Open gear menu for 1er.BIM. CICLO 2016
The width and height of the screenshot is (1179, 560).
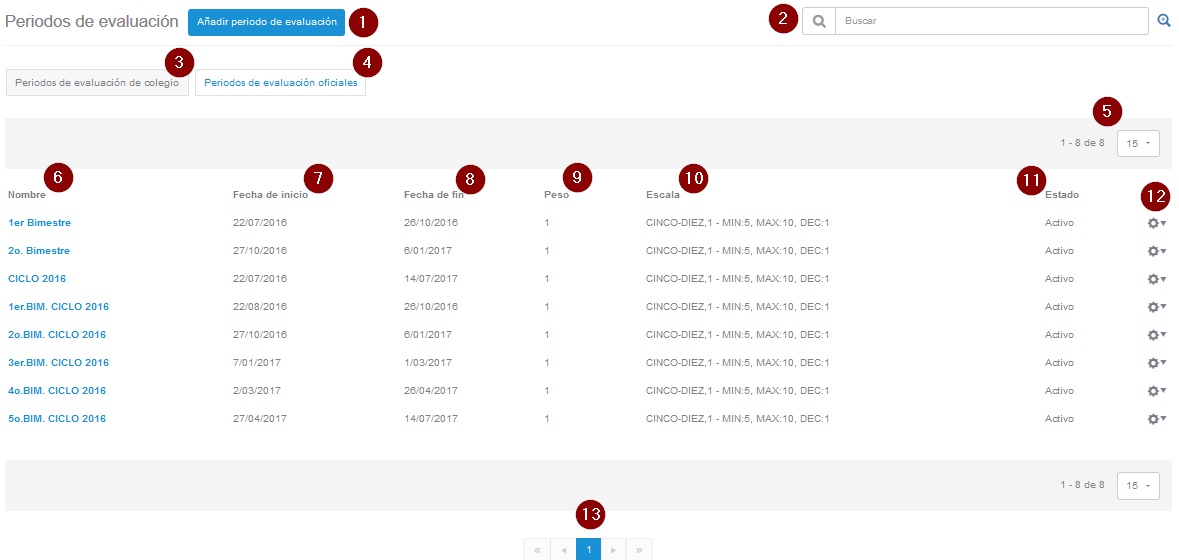[x=1156, y=307]
